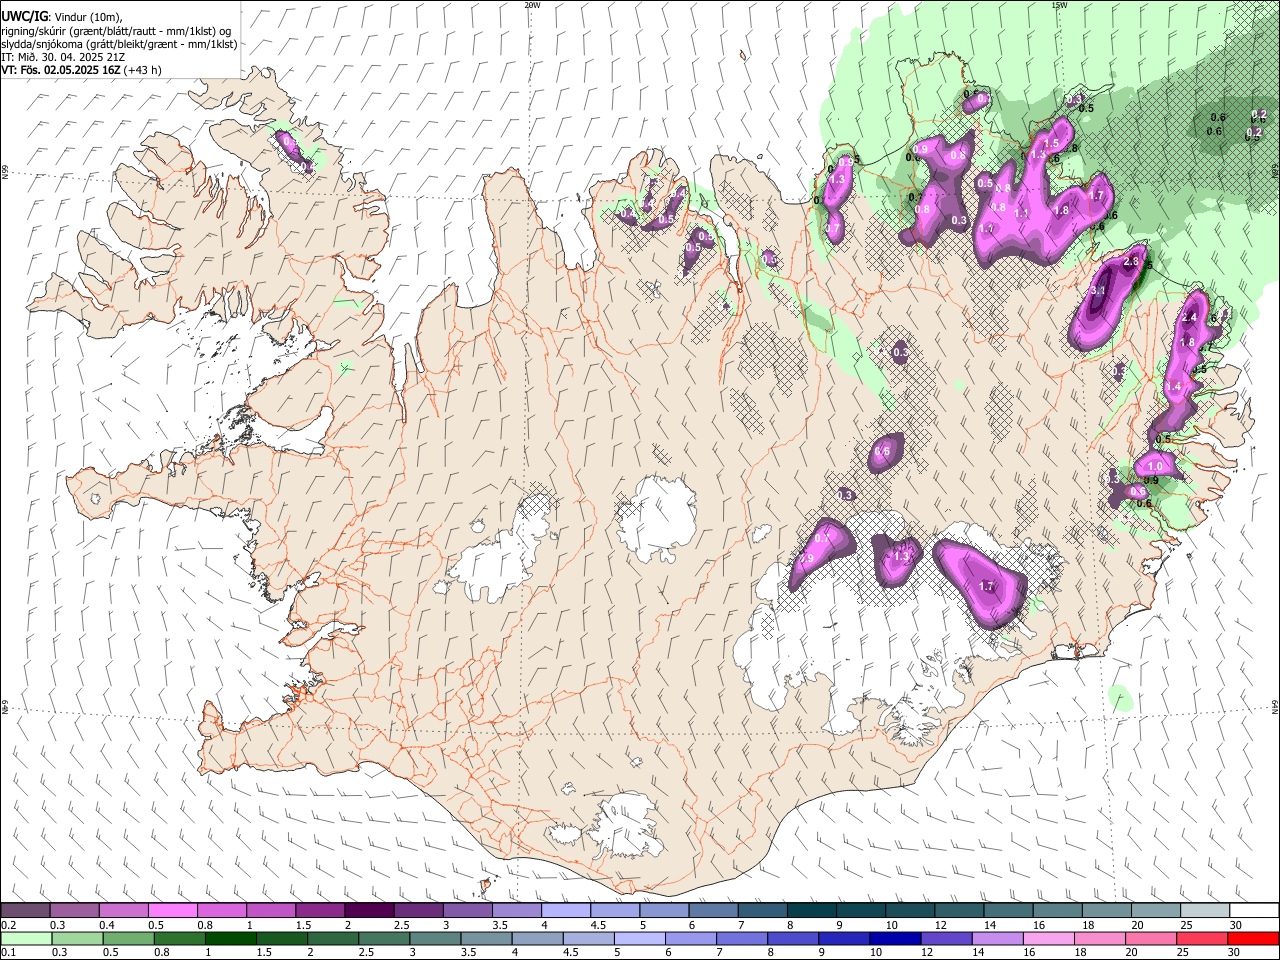
Task: Pick the 8 blue swatch in the lower legend
Action: (x=792, y=938)
